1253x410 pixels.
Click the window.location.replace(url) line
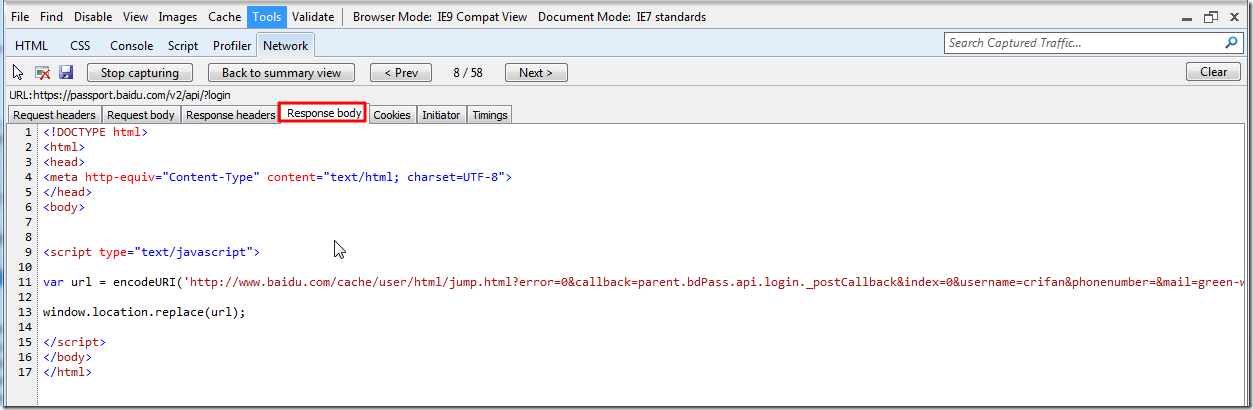[x=144, y=312]
